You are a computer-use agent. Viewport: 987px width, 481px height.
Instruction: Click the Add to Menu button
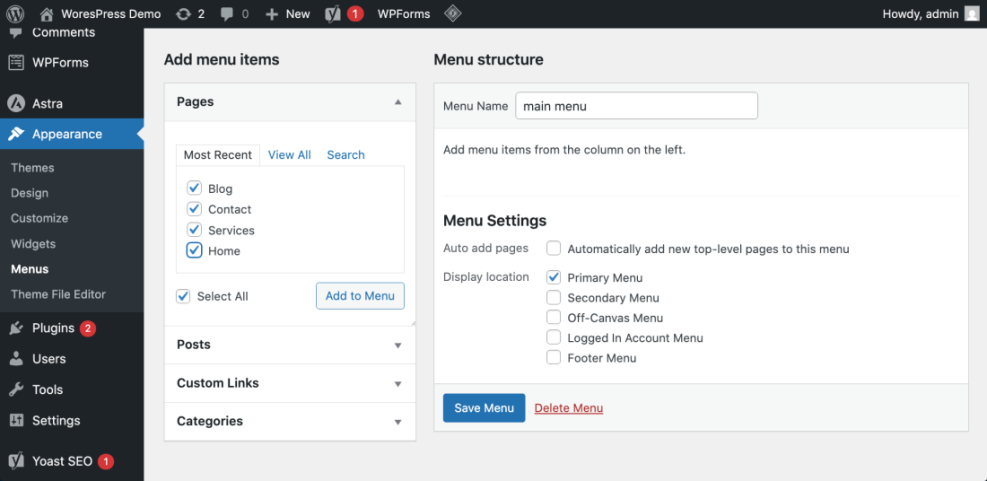point(360,296)
